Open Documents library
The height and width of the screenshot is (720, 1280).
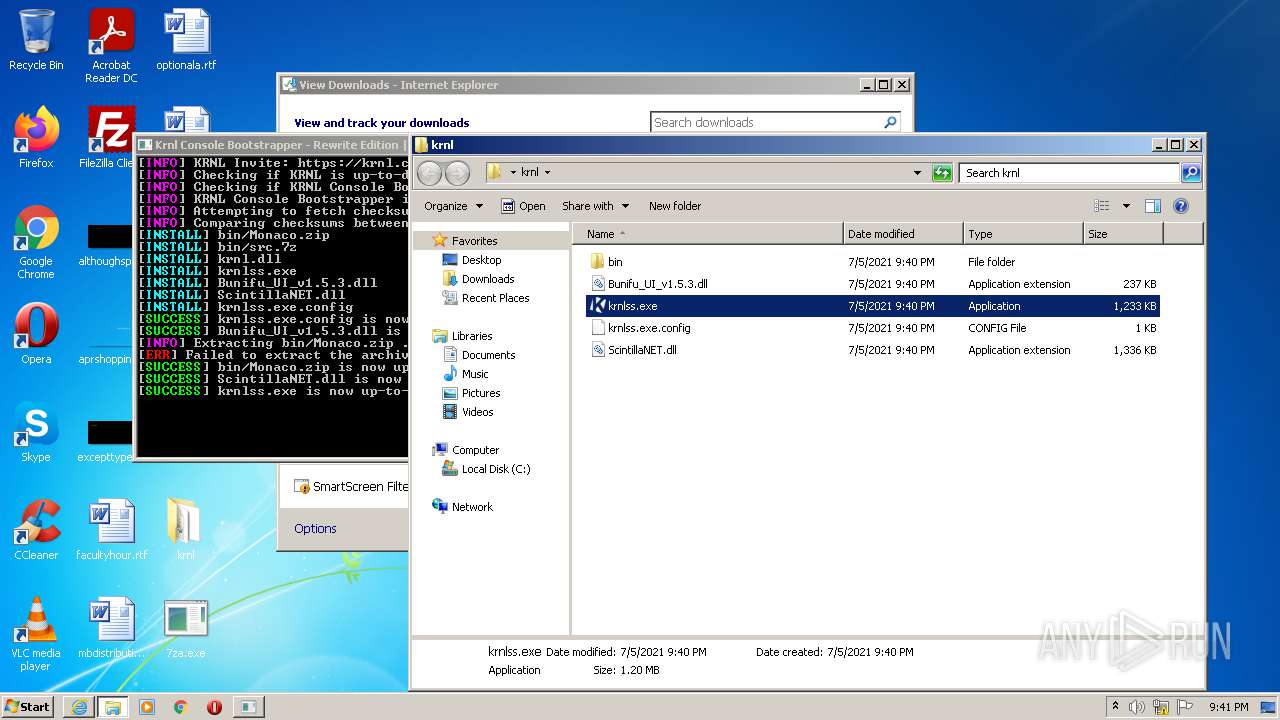[488, 355]
